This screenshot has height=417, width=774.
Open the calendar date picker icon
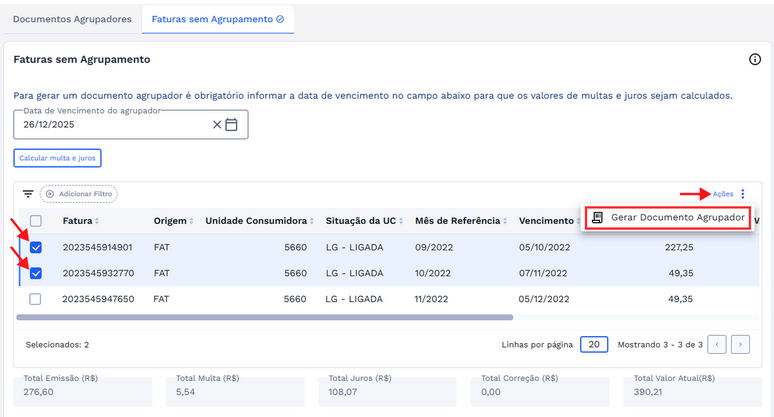[x=232, y=125]
